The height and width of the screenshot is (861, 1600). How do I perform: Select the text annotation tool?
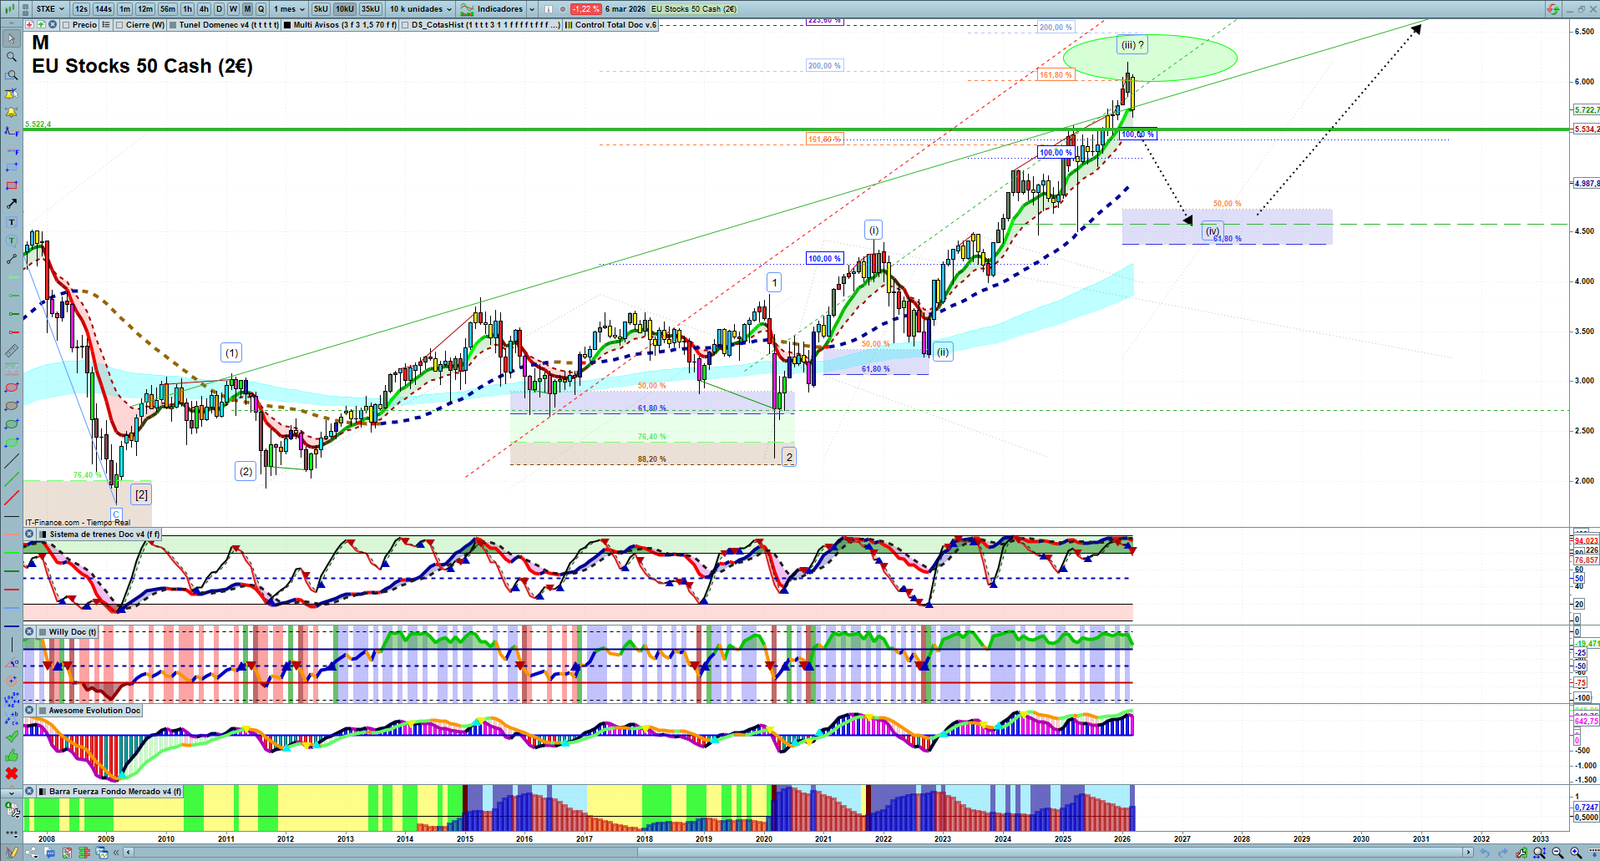coord(11,222)
